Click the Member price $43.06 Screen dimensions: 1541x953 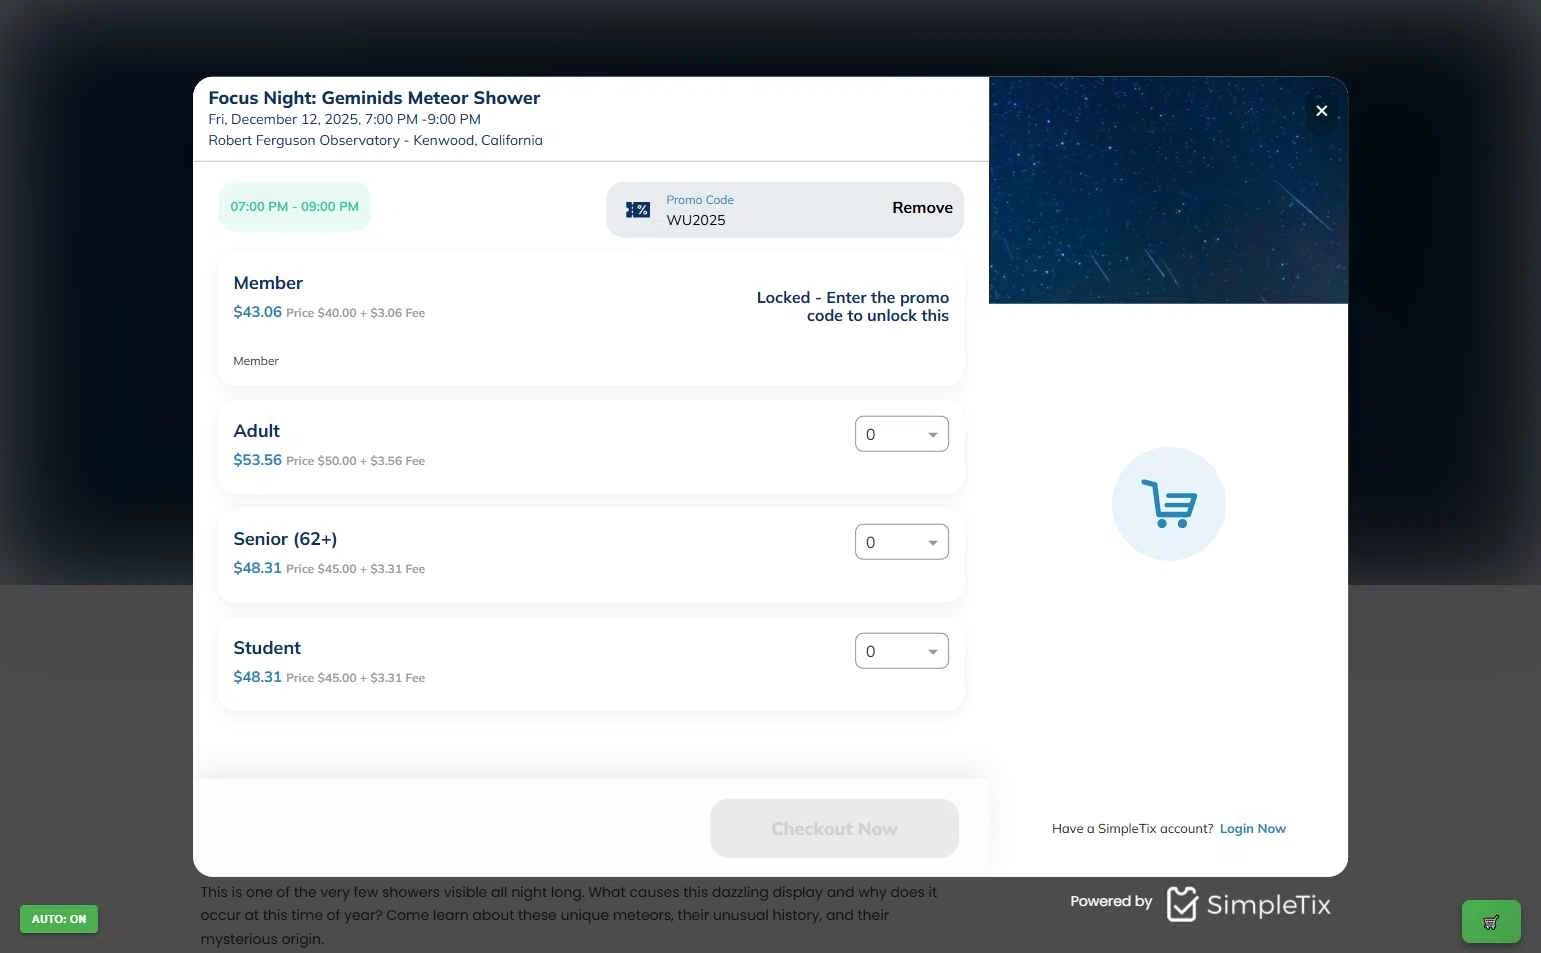coord(257,312)
